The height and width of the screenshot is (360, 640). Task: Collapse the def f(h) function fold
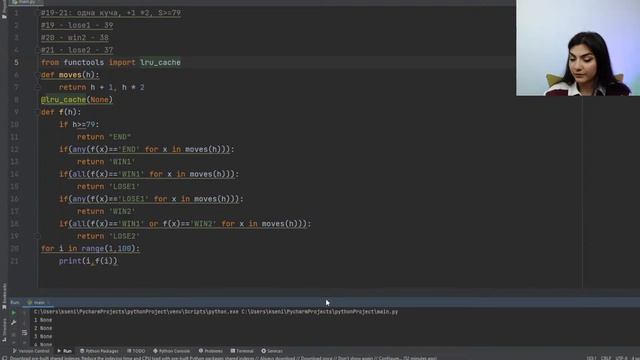(37, 112)
